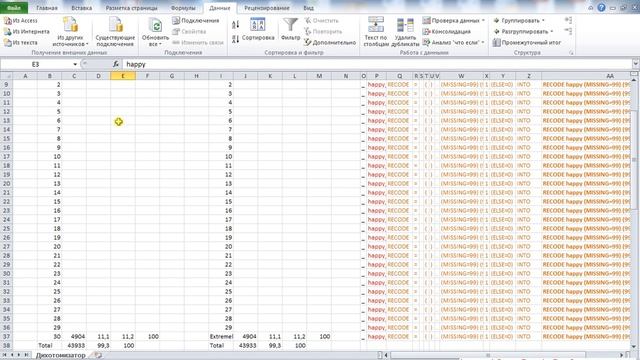Click Name Box showing E3
This screenshot has width=640, height=360.
click(36, 64)
